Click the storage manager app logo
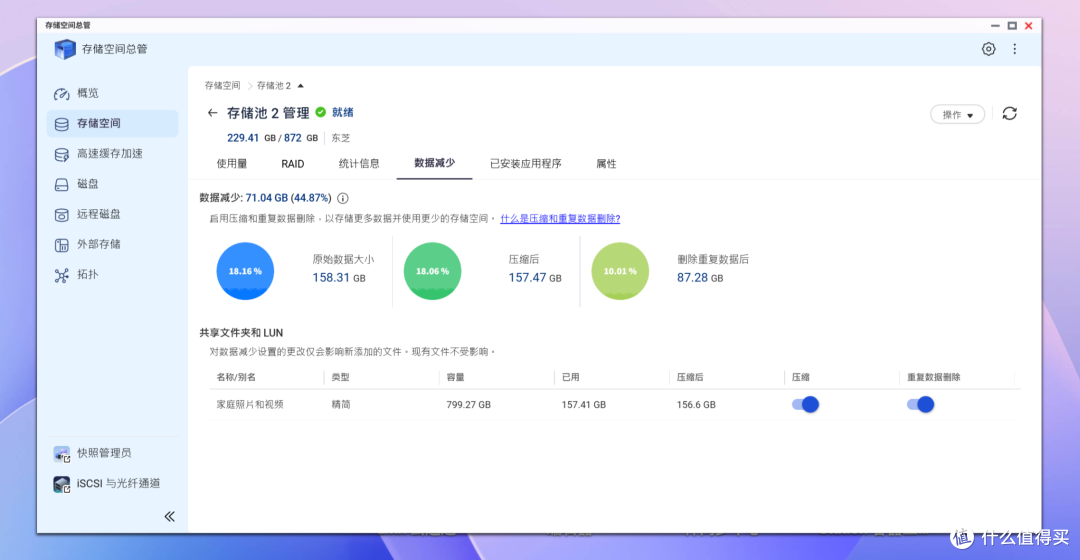Image resolution: width=1080 pixels, height=560 pixels. coord(65,49)
